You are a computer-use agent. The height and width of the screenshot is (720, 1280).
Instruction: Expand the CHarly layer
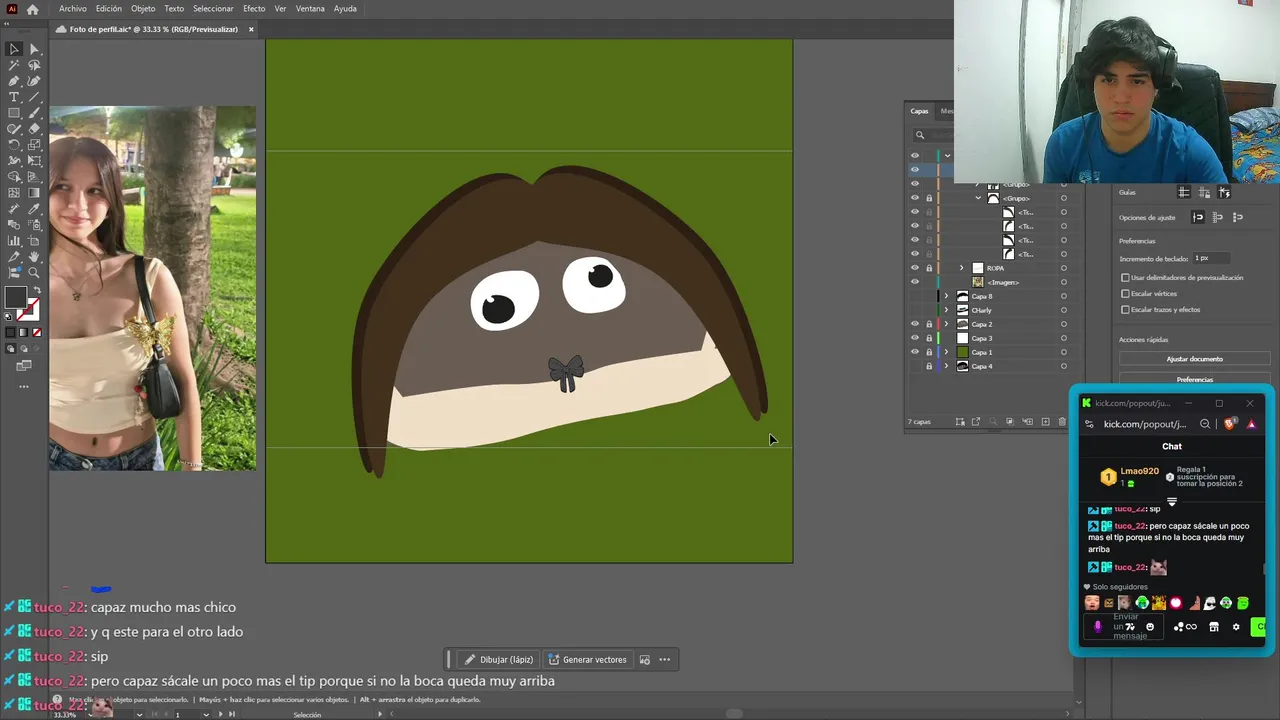[x=946, y=310]
